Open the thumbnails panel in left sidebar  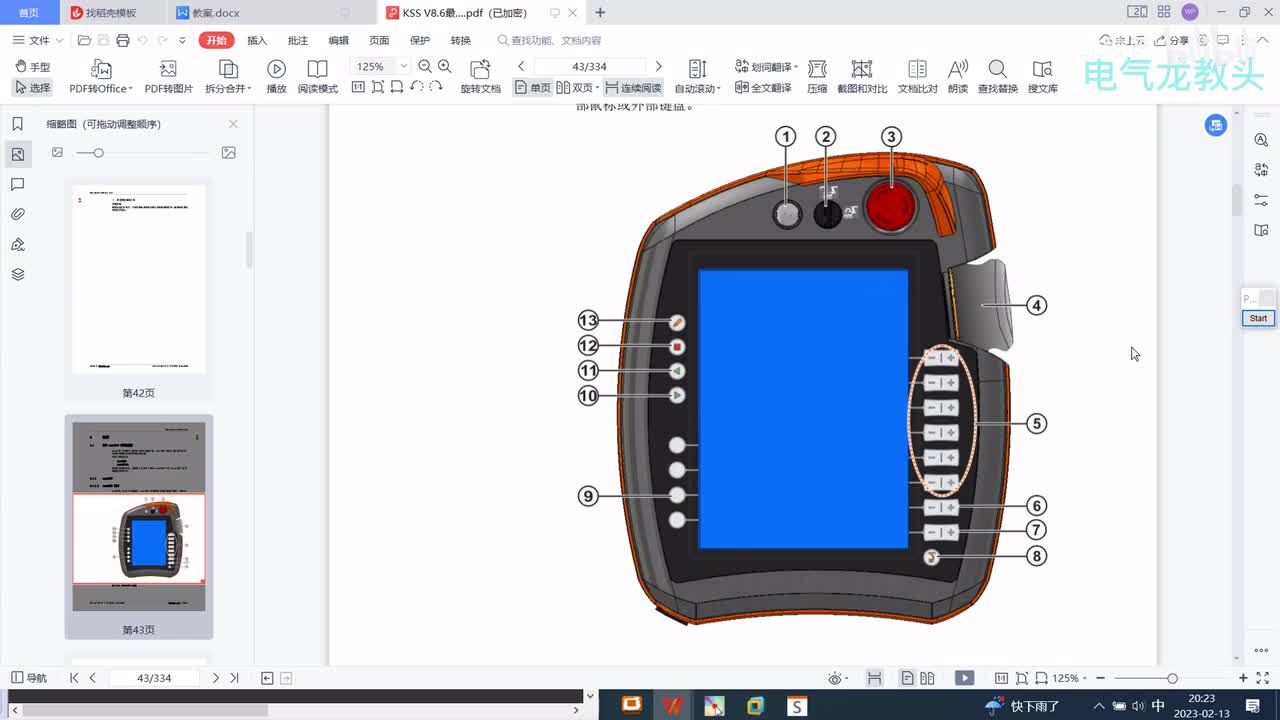(18, 154)
